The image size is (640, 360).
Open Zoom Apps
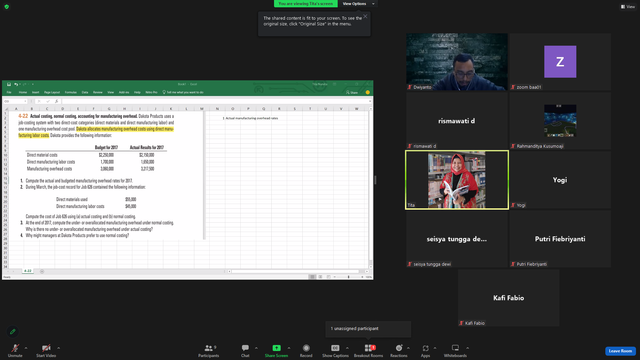pos(425,348)
